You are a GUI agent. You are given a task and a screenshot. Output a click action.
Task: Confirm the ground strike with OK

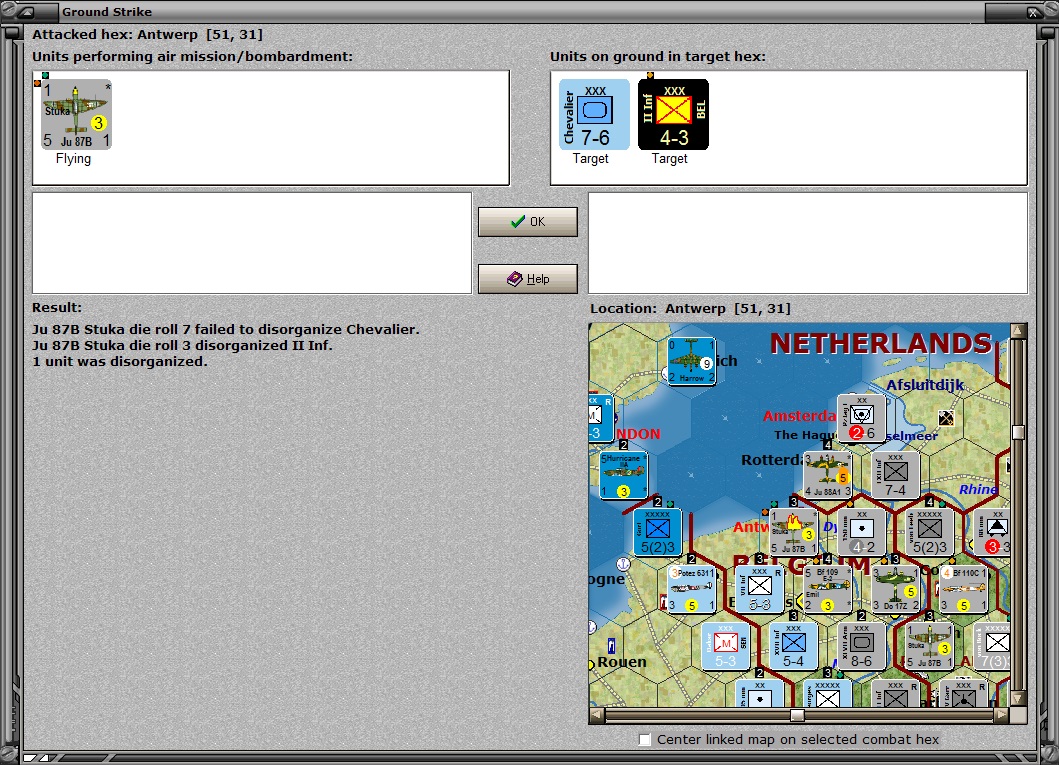click(x=527, y=221)
